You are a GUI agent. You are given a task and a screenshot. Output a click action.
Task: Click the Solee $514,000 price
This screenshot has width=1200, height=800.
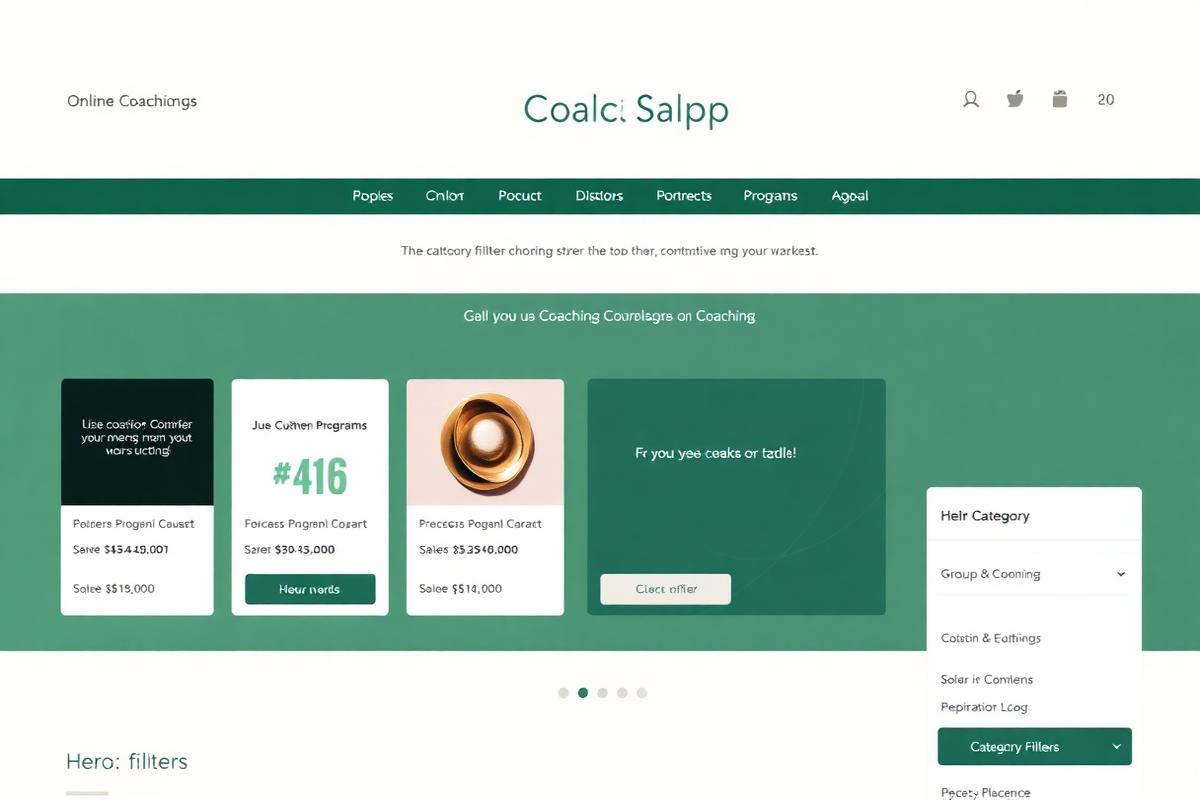pyautogui.click(x=460, y=589)
